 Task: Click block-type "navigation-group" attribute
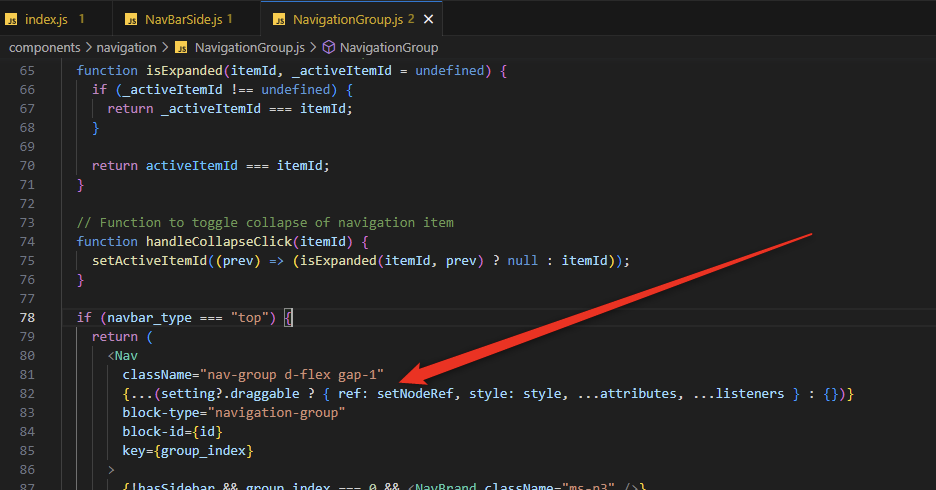[x=234, y=413]
